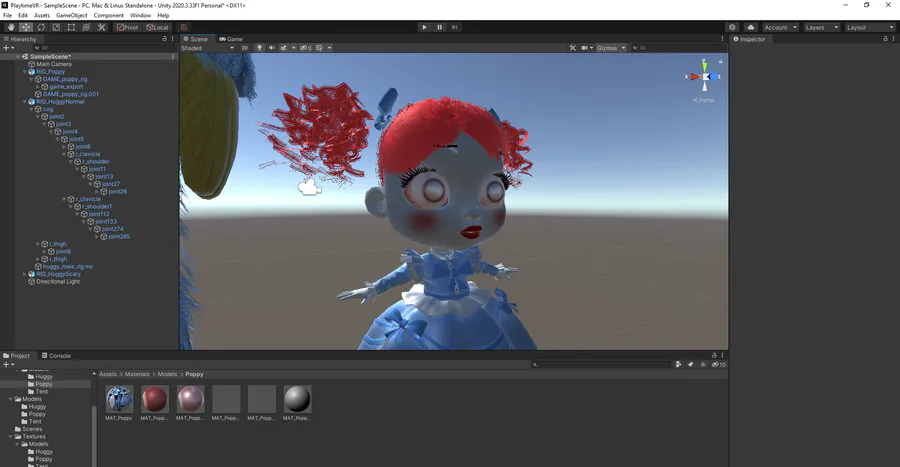Select the Rect transform tool
Screen dimensions: 900x467
coord(71,27)
